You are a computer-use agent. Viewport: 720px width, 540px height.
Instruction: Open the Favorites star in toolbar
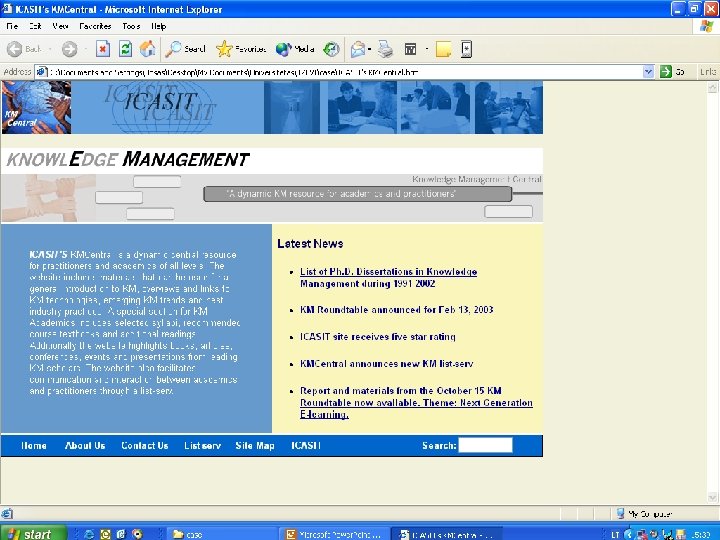pos(224,49)
